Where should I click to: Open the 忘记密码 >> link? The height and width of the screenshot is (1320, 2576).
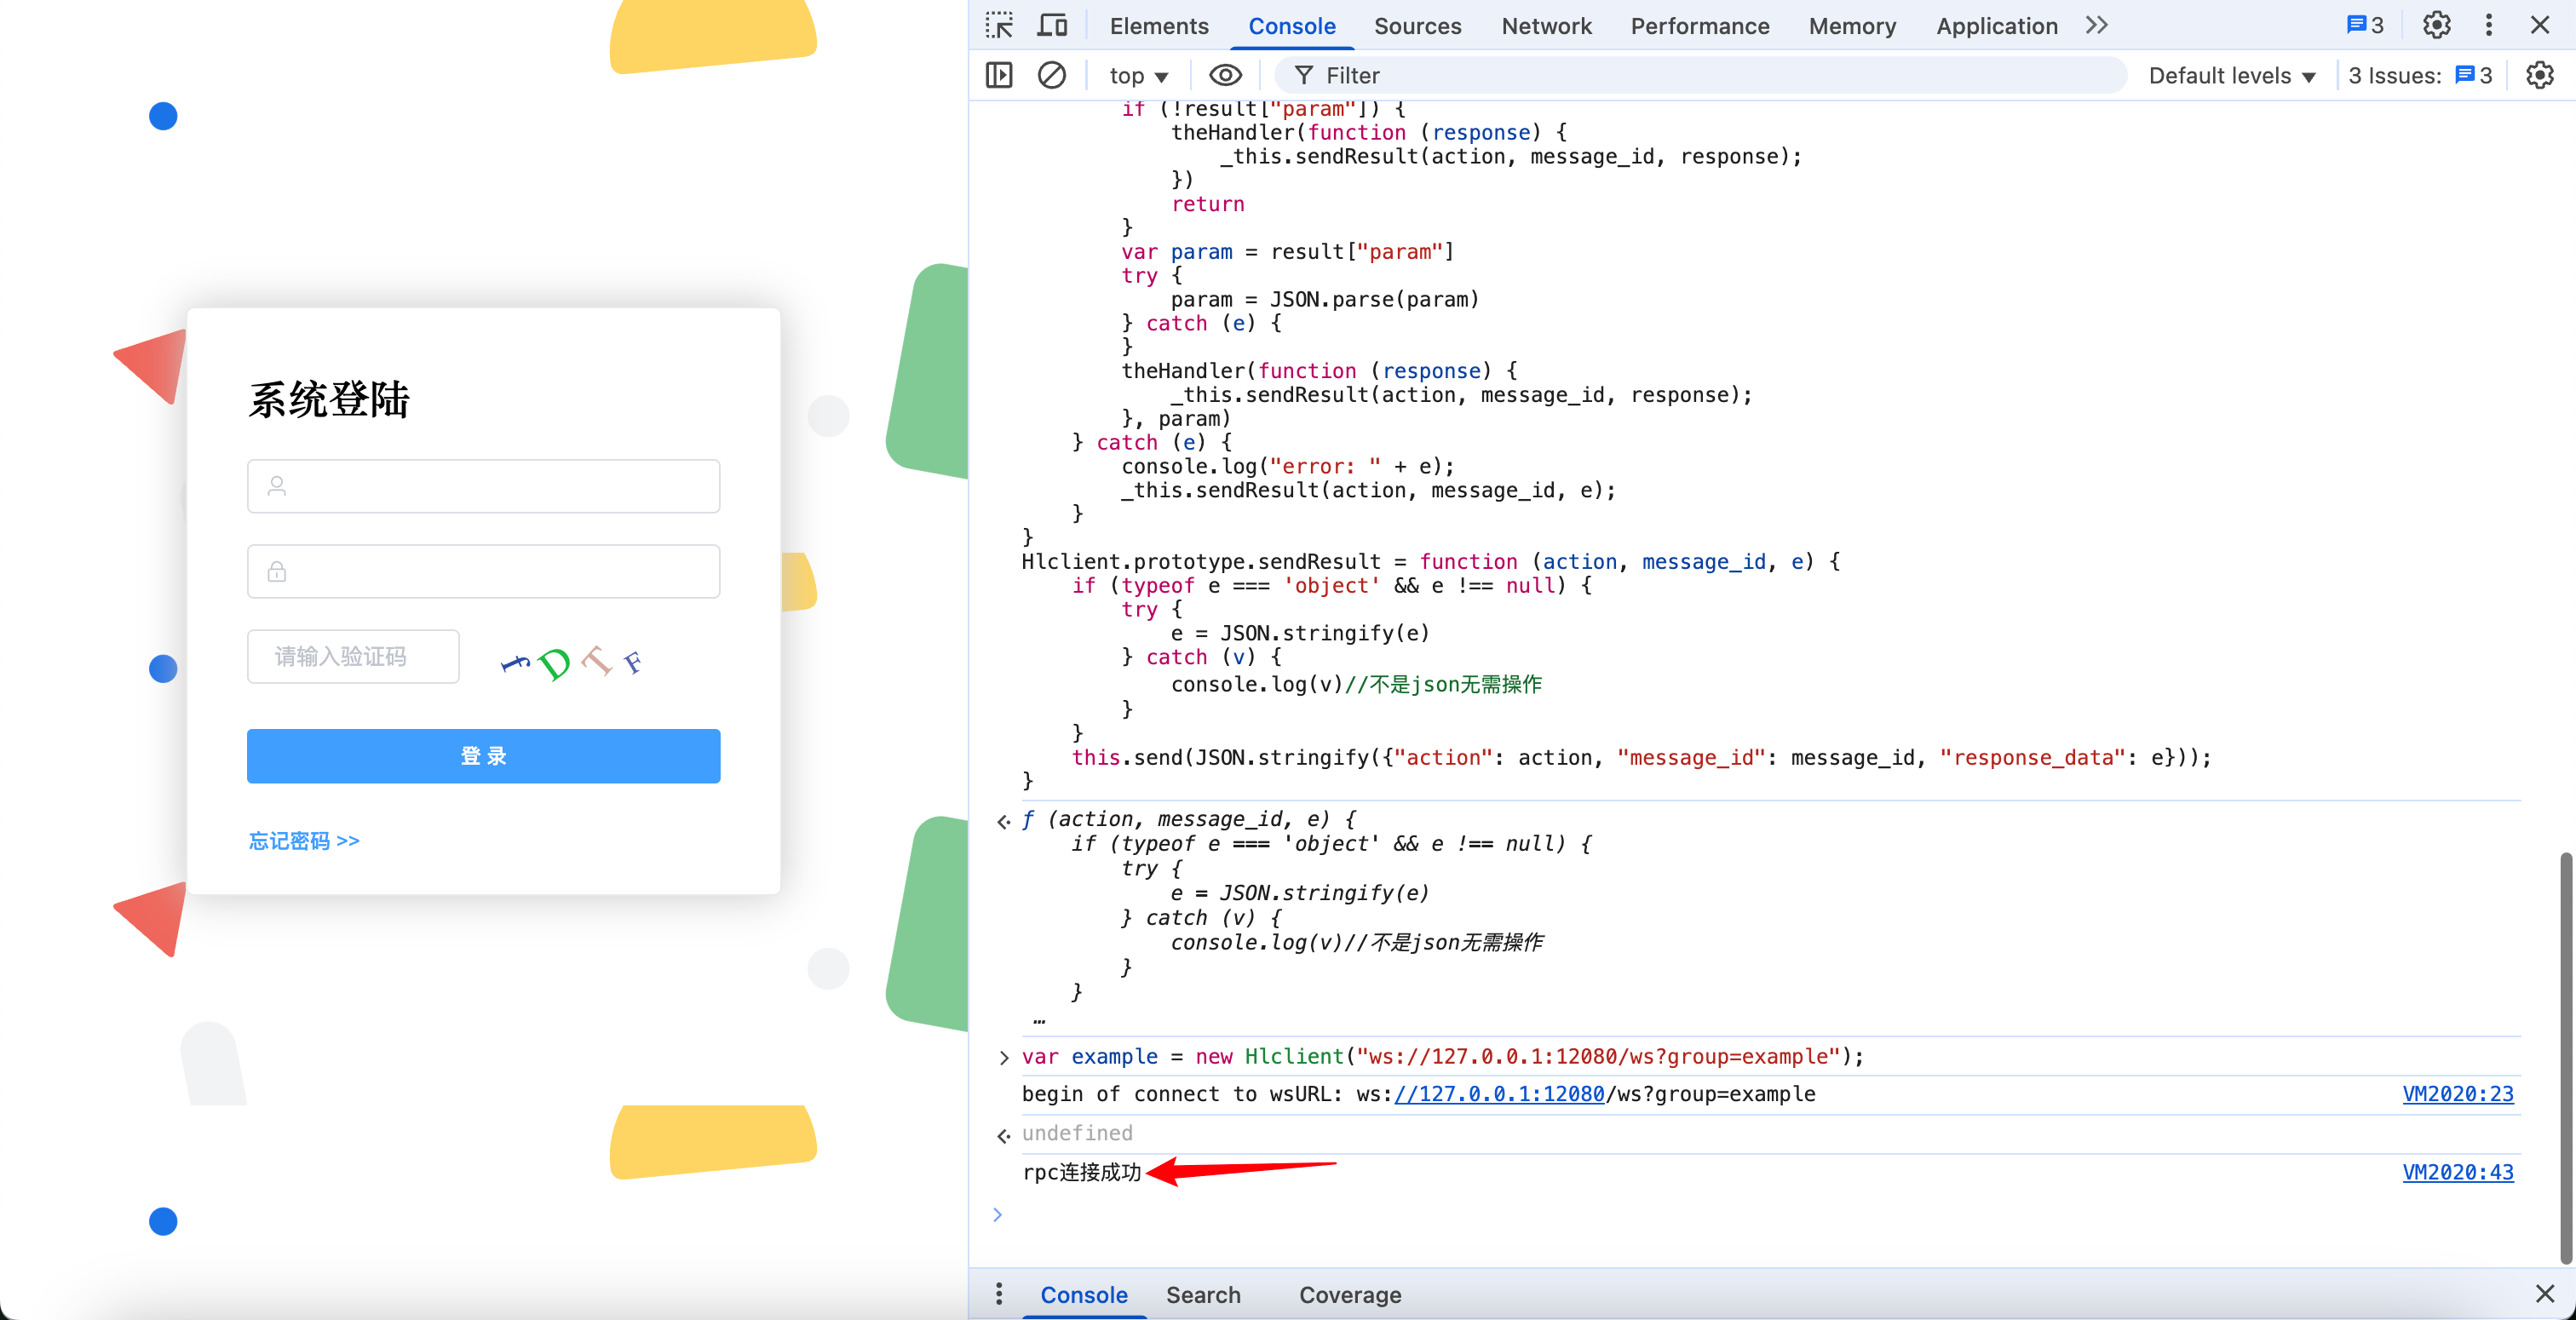(304, 840)
